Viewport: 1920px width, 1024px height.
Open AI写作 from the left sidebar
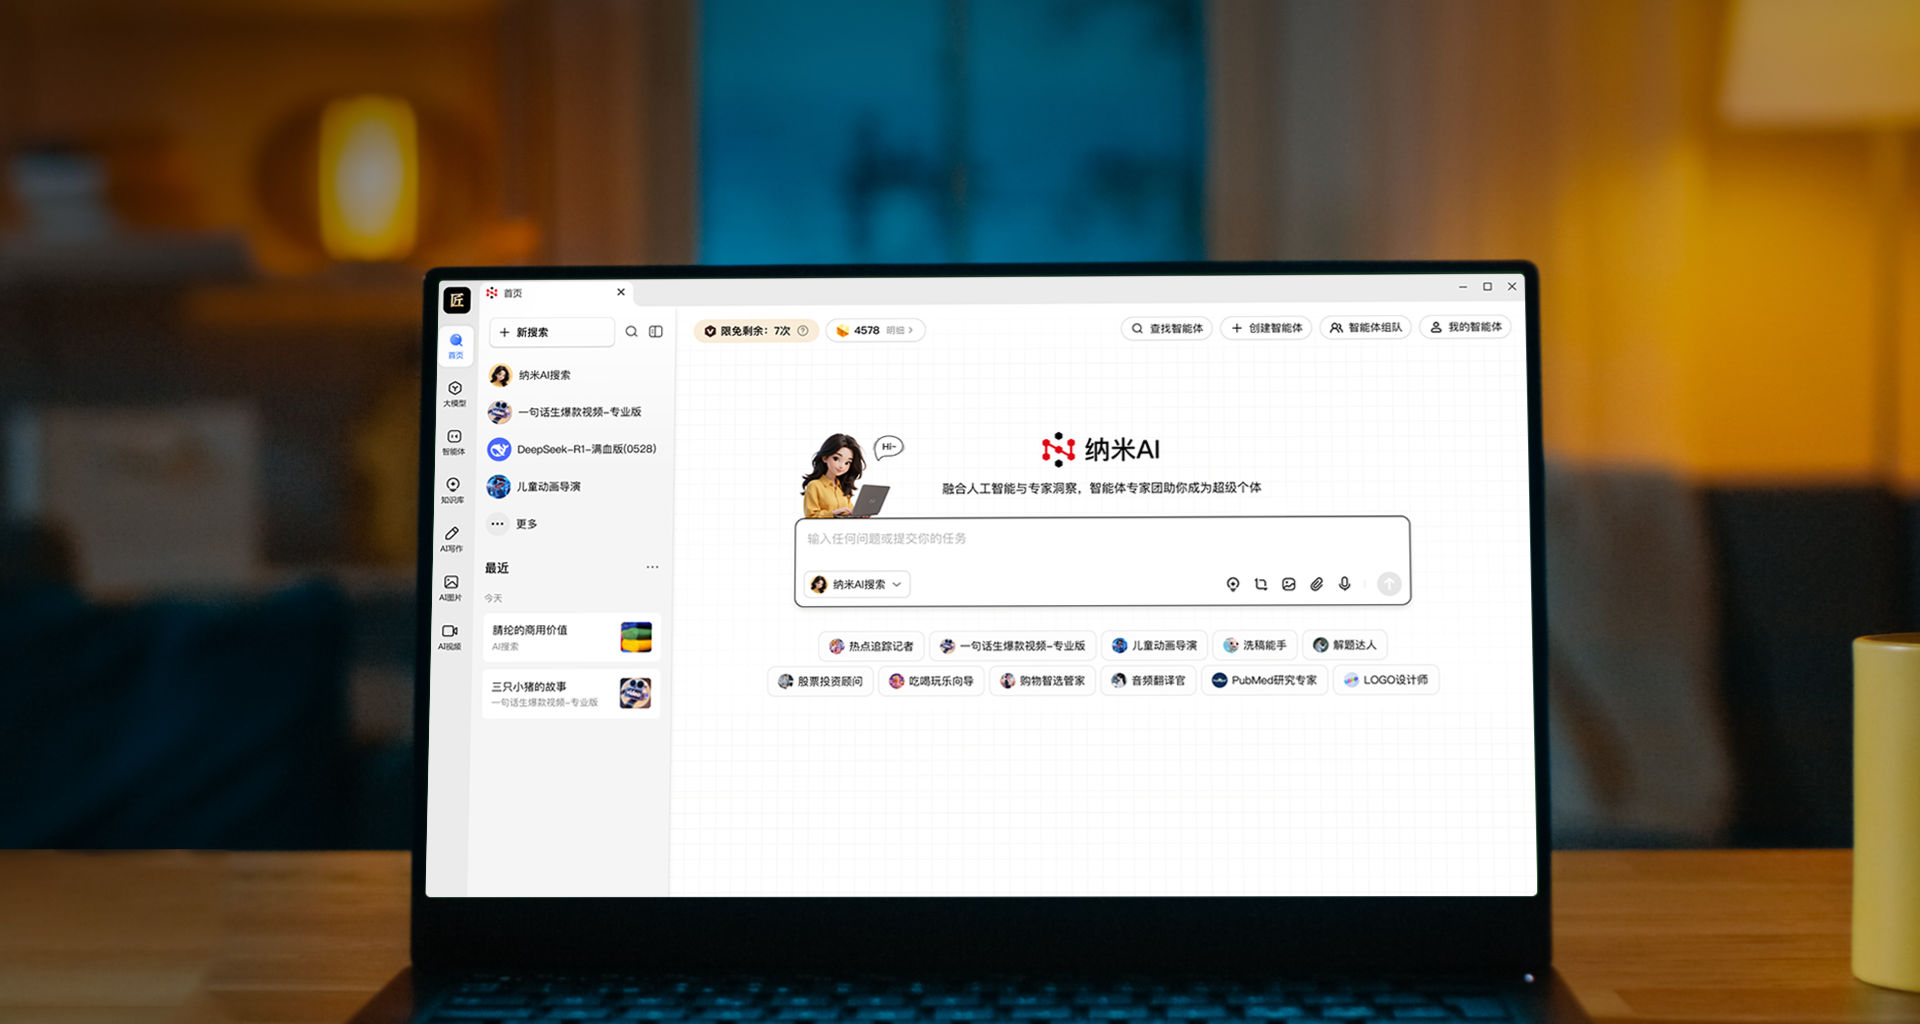(x=452, y=539)
